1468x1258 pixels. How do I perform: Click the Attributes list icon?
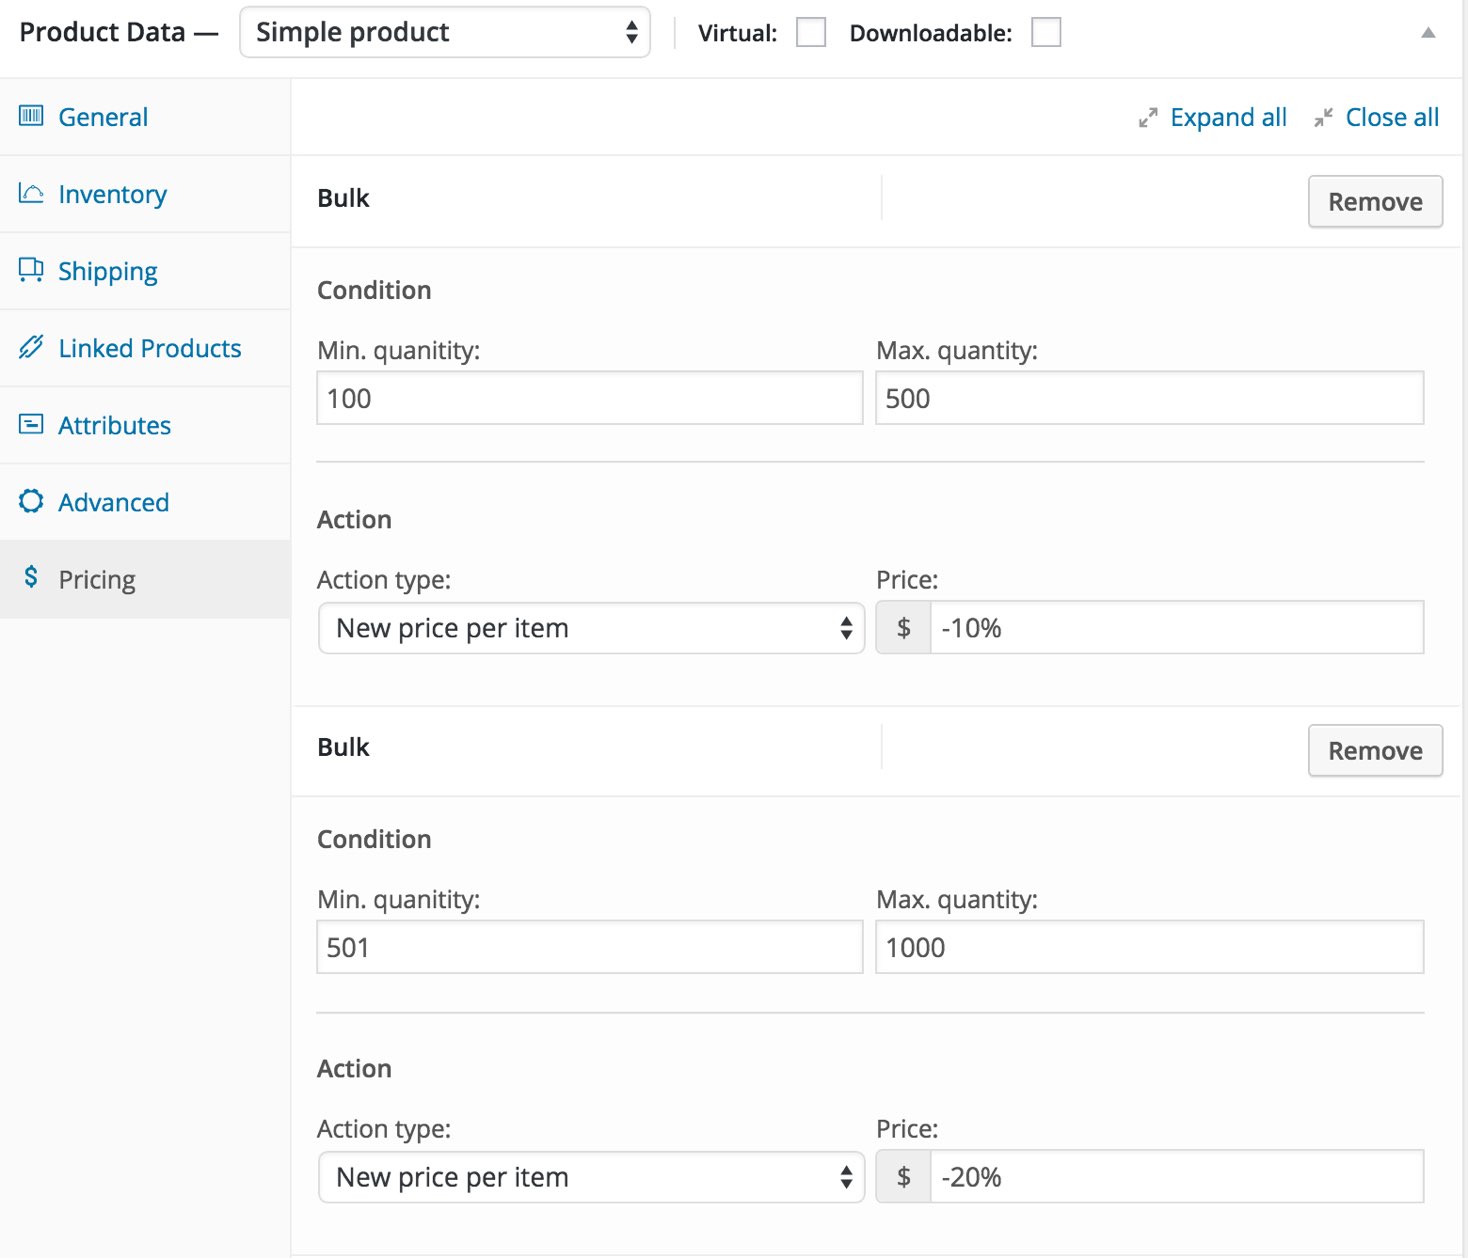[x=31, y=424]
